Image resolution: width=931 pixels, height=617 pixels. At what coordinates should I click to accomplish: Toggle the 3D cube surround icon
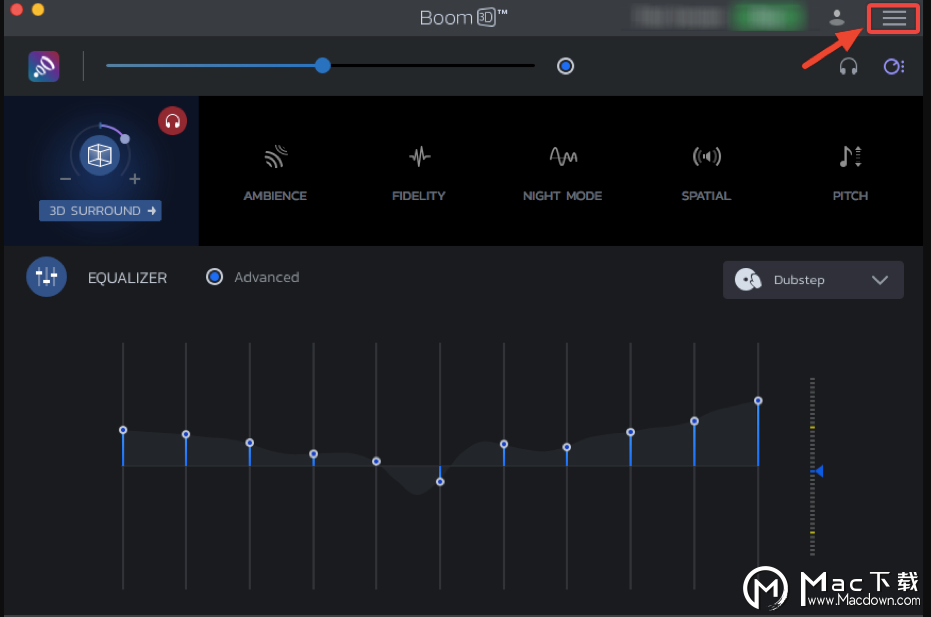point(100,156)
